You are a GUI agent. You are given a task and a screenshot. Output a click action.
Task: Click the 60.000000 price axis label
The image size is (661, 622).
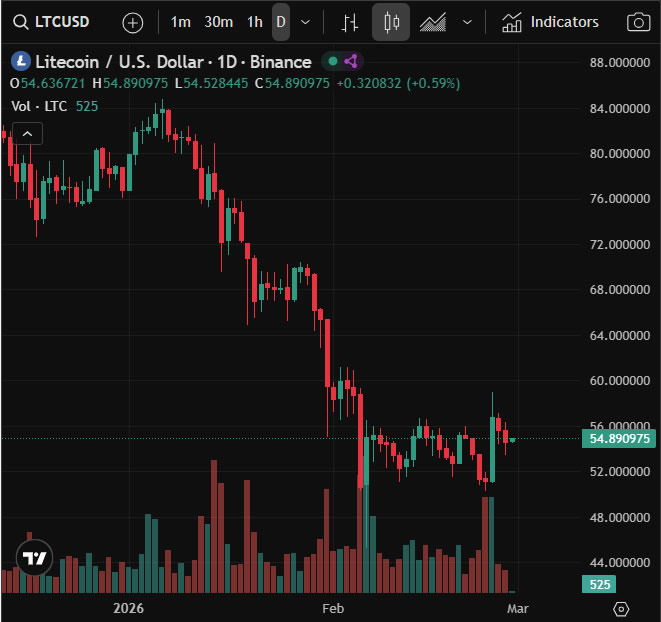620,381
